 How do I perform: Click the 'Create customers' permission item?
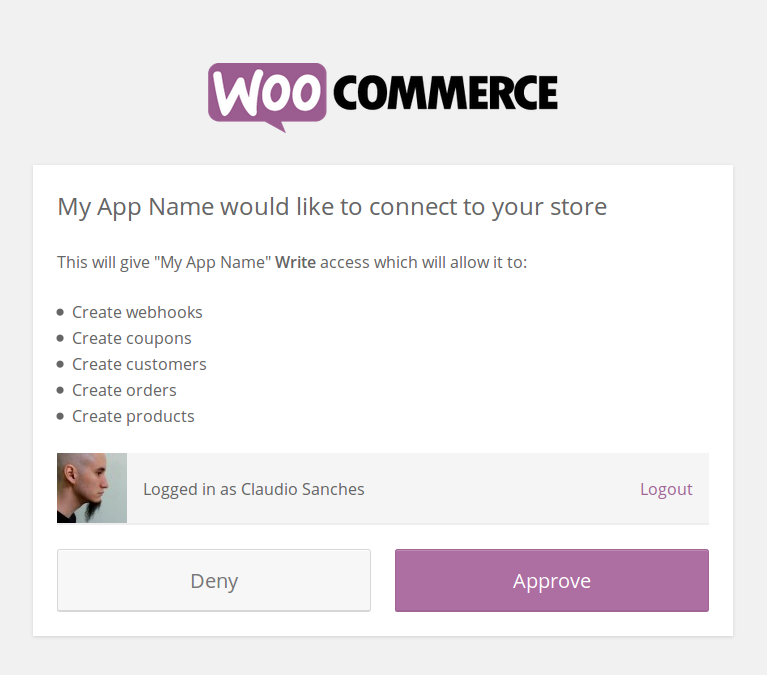click(x=139, y=364)
